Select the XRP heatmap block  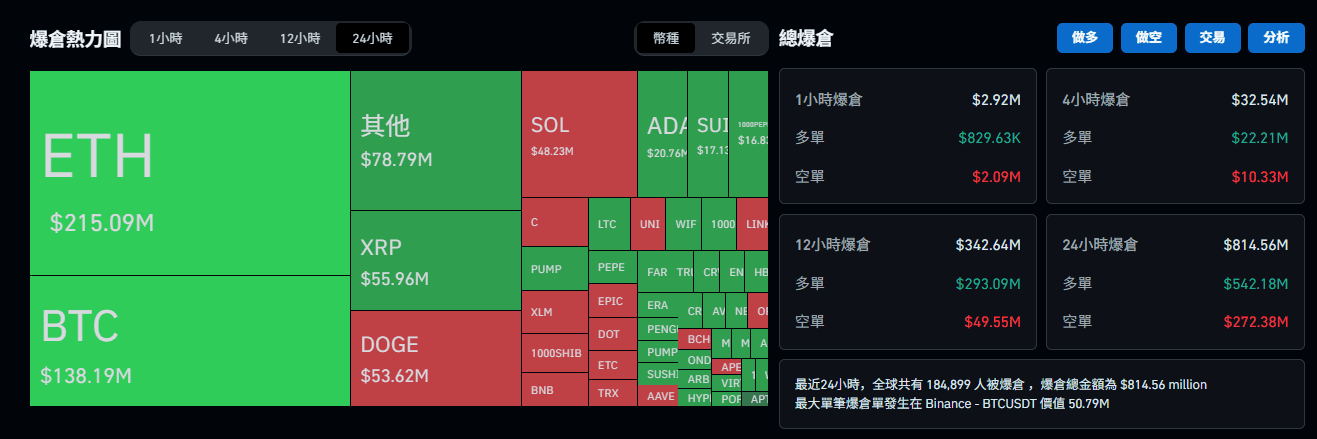[436, 260]
